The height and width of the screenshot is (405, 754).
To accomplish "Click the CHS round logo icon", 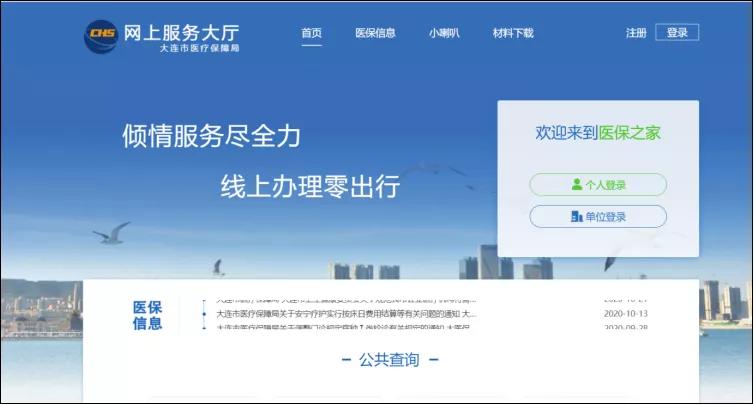I will [101, 37].
